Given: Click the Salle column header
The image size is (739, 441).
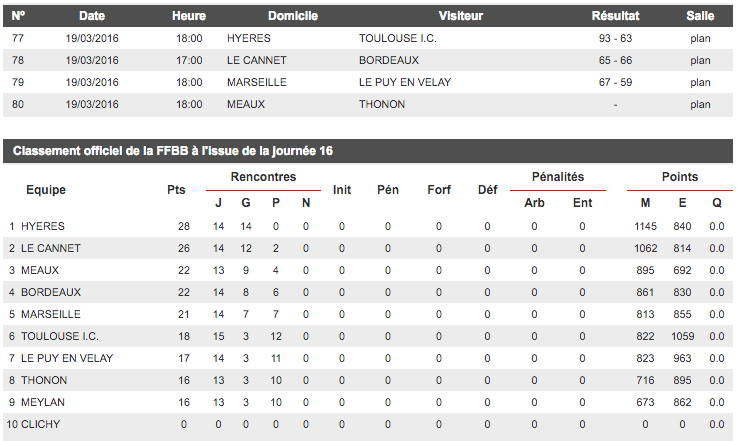Looking at the screenshot, I should click(x=700, y=16).
